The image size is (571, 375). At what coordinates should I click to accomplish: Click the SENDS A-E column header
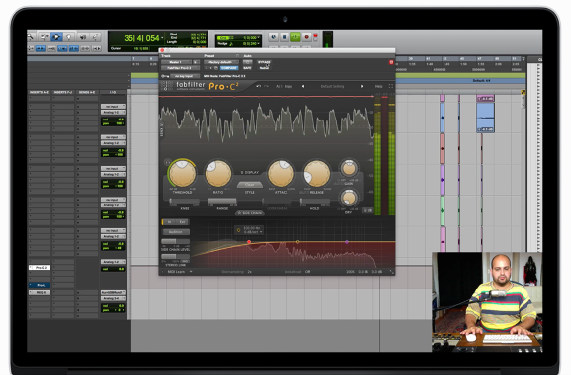coord(87,92)
